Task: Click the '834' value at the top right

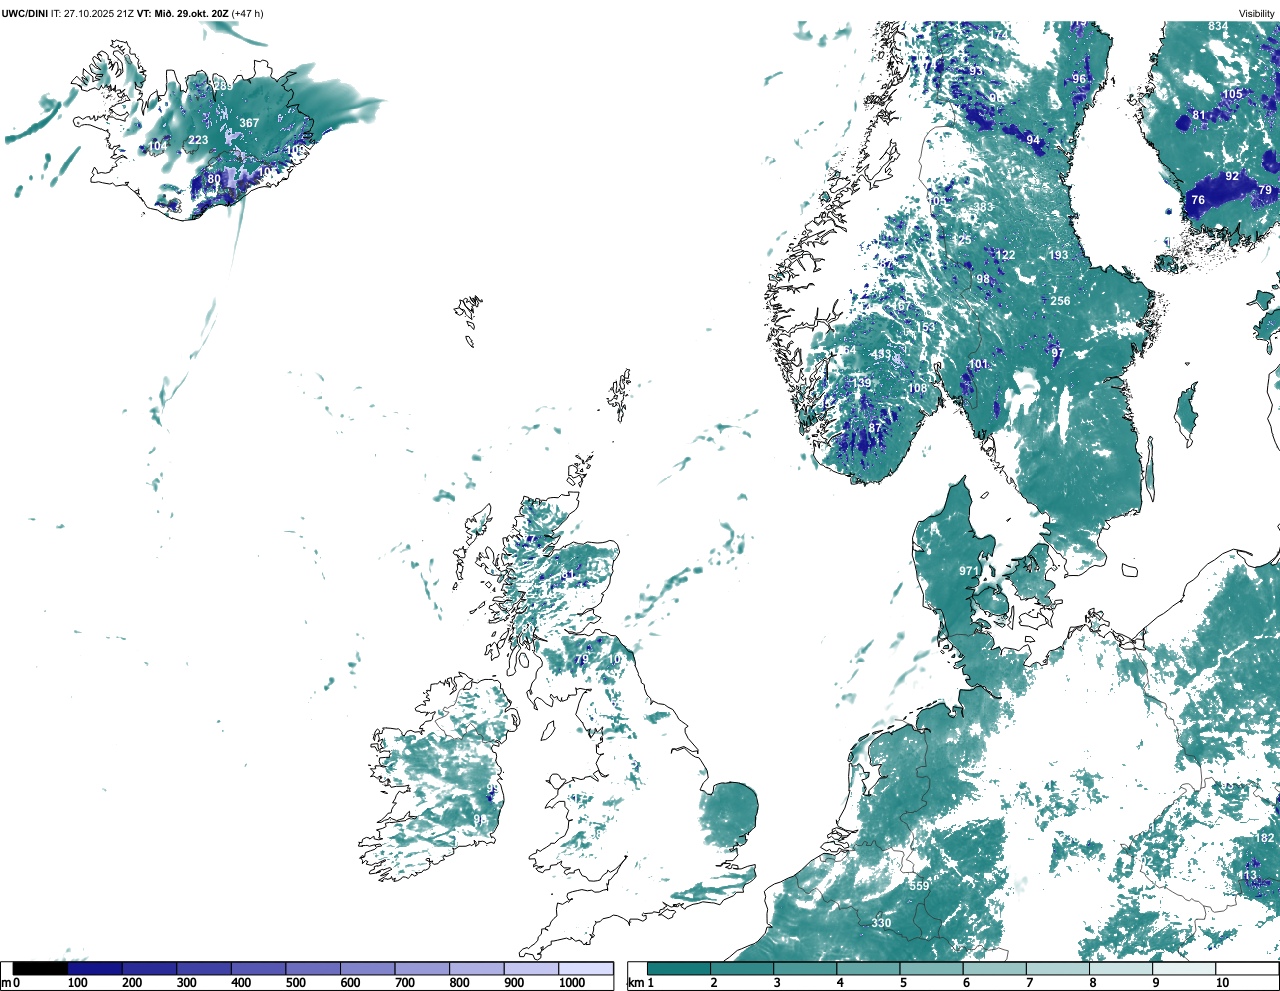Action: pos(1218,26)
